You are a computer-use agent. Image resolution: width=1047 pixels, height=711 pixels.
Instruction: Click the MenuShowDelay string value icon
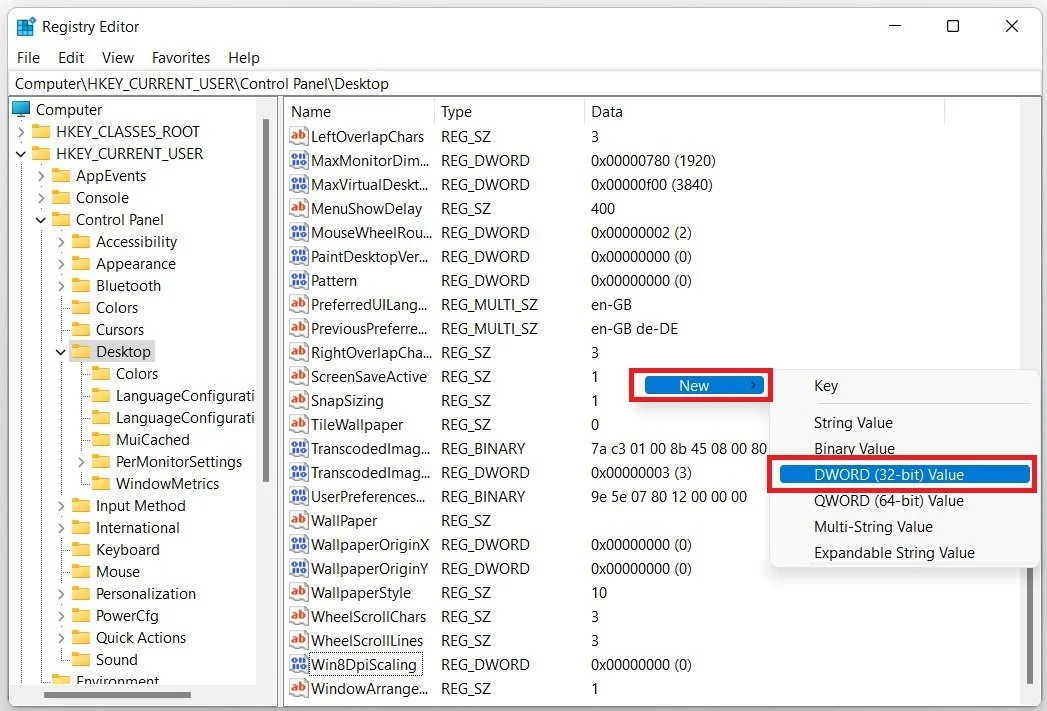[x=298, y=208]
